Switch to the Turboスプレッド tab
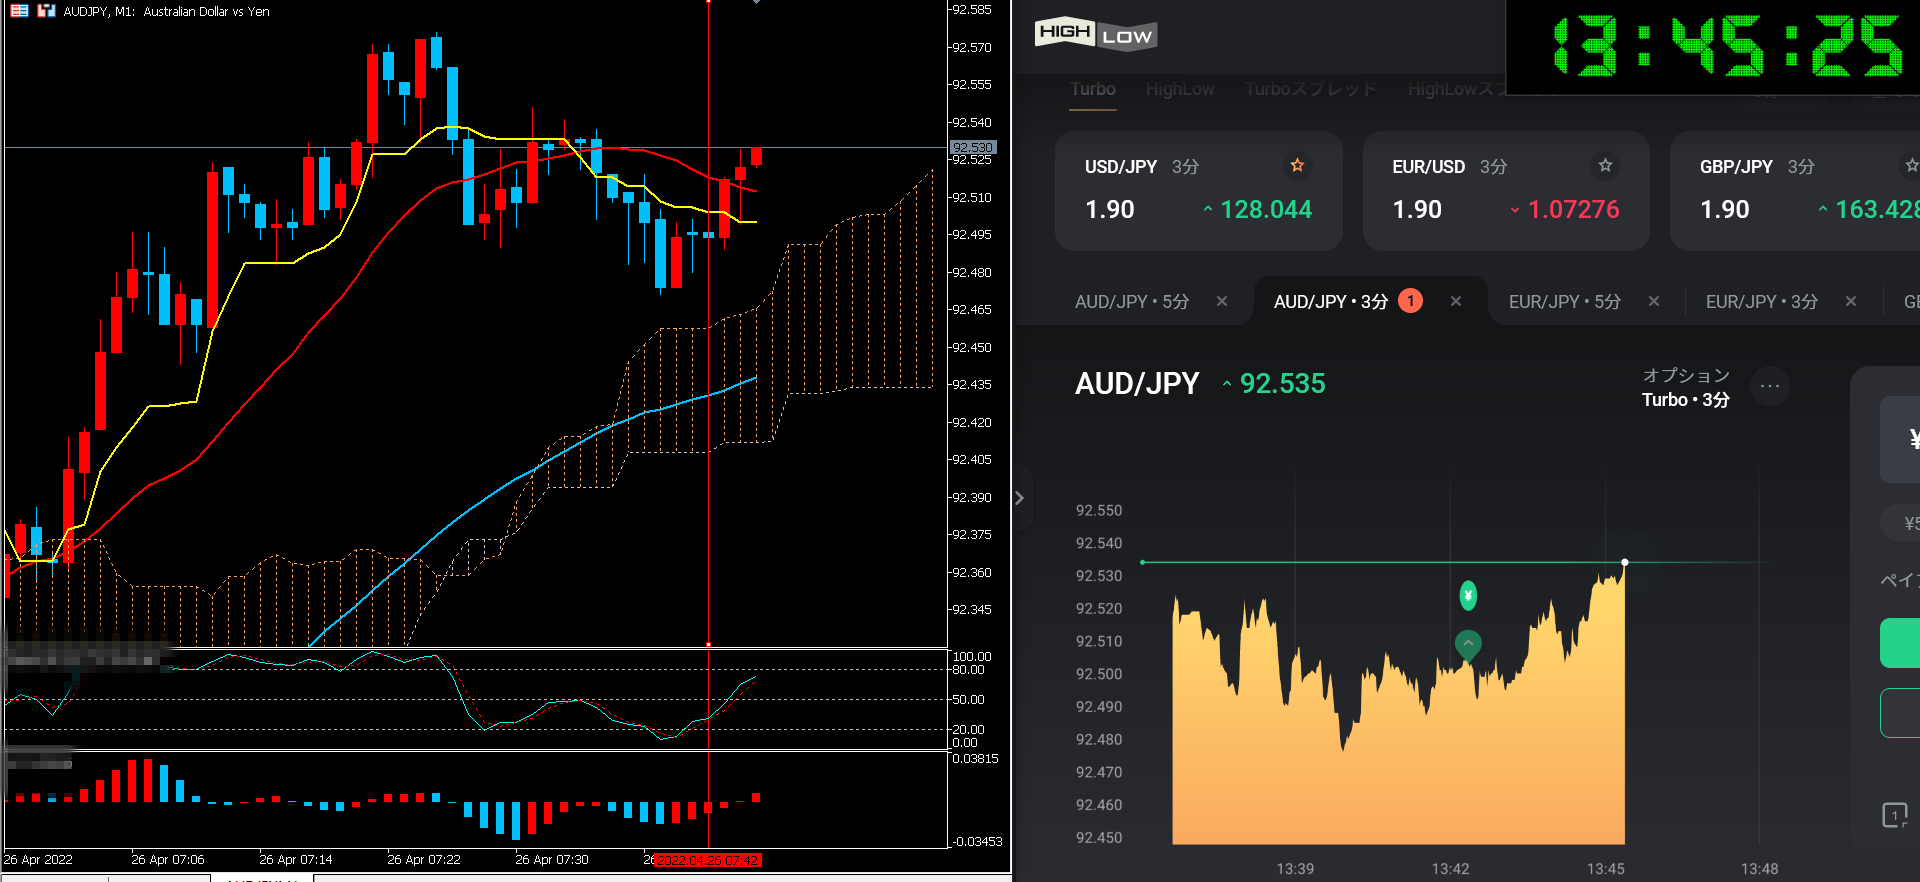Viewport: 1920px width, 882px height. (x=1310, y=90)
